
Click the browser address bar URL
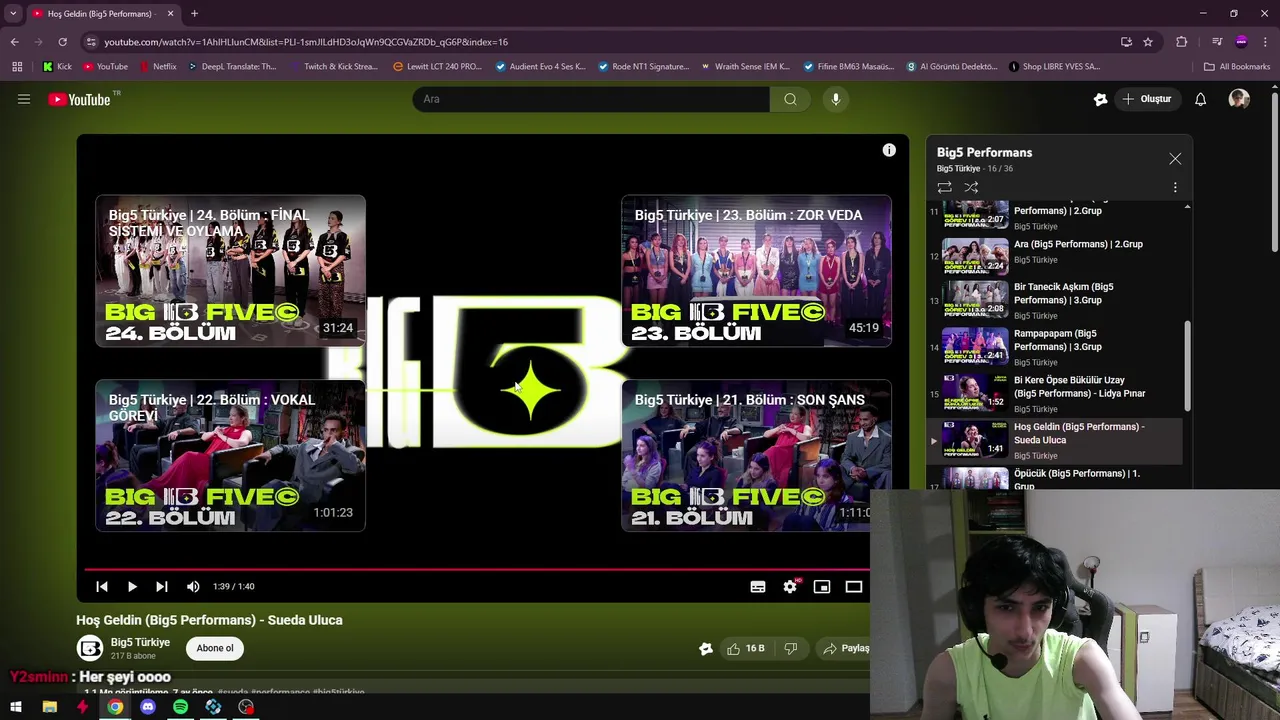click(x=306, y=42)
